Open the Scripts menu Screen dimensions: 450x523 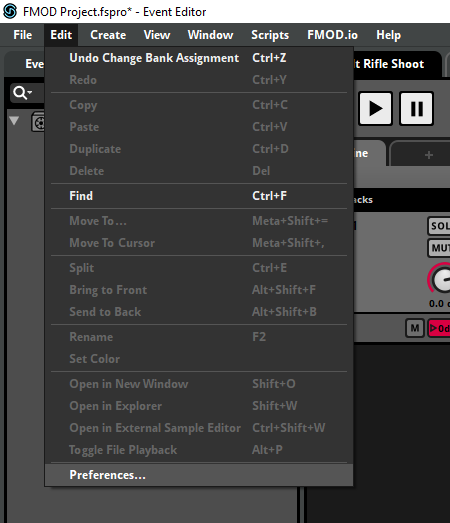tap(270, 35)
